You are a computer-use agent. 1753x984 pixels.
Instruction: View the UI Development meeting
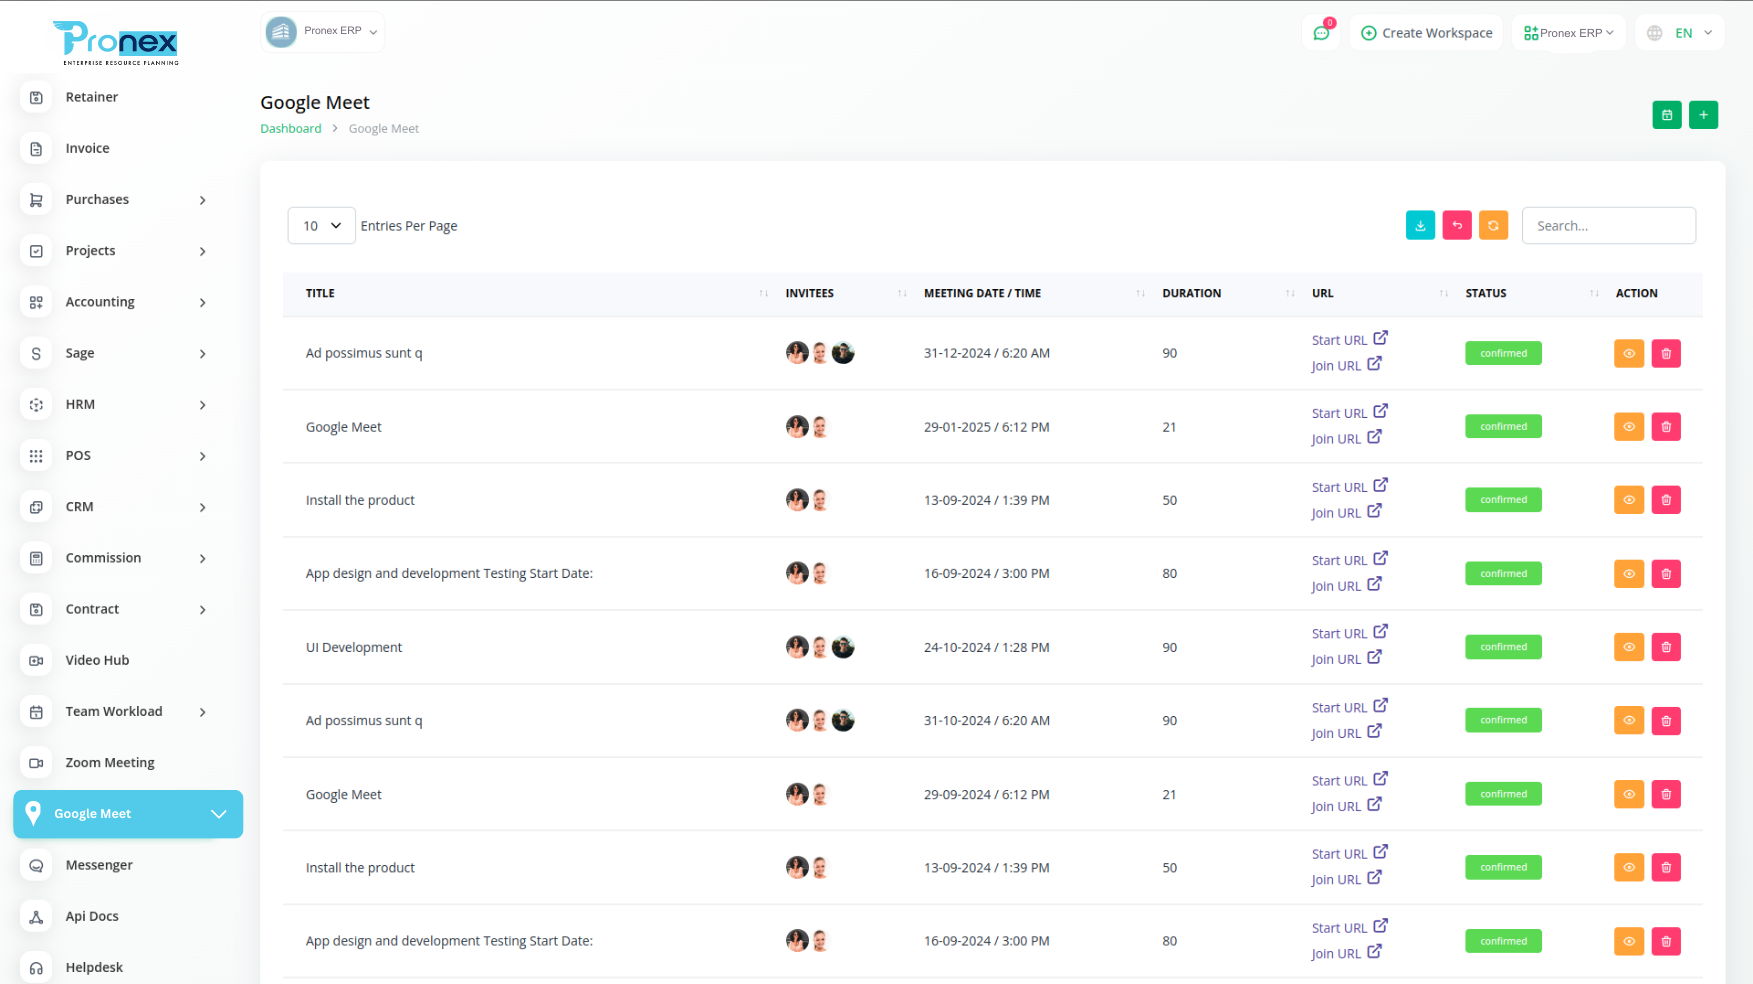coord(1629,647)
